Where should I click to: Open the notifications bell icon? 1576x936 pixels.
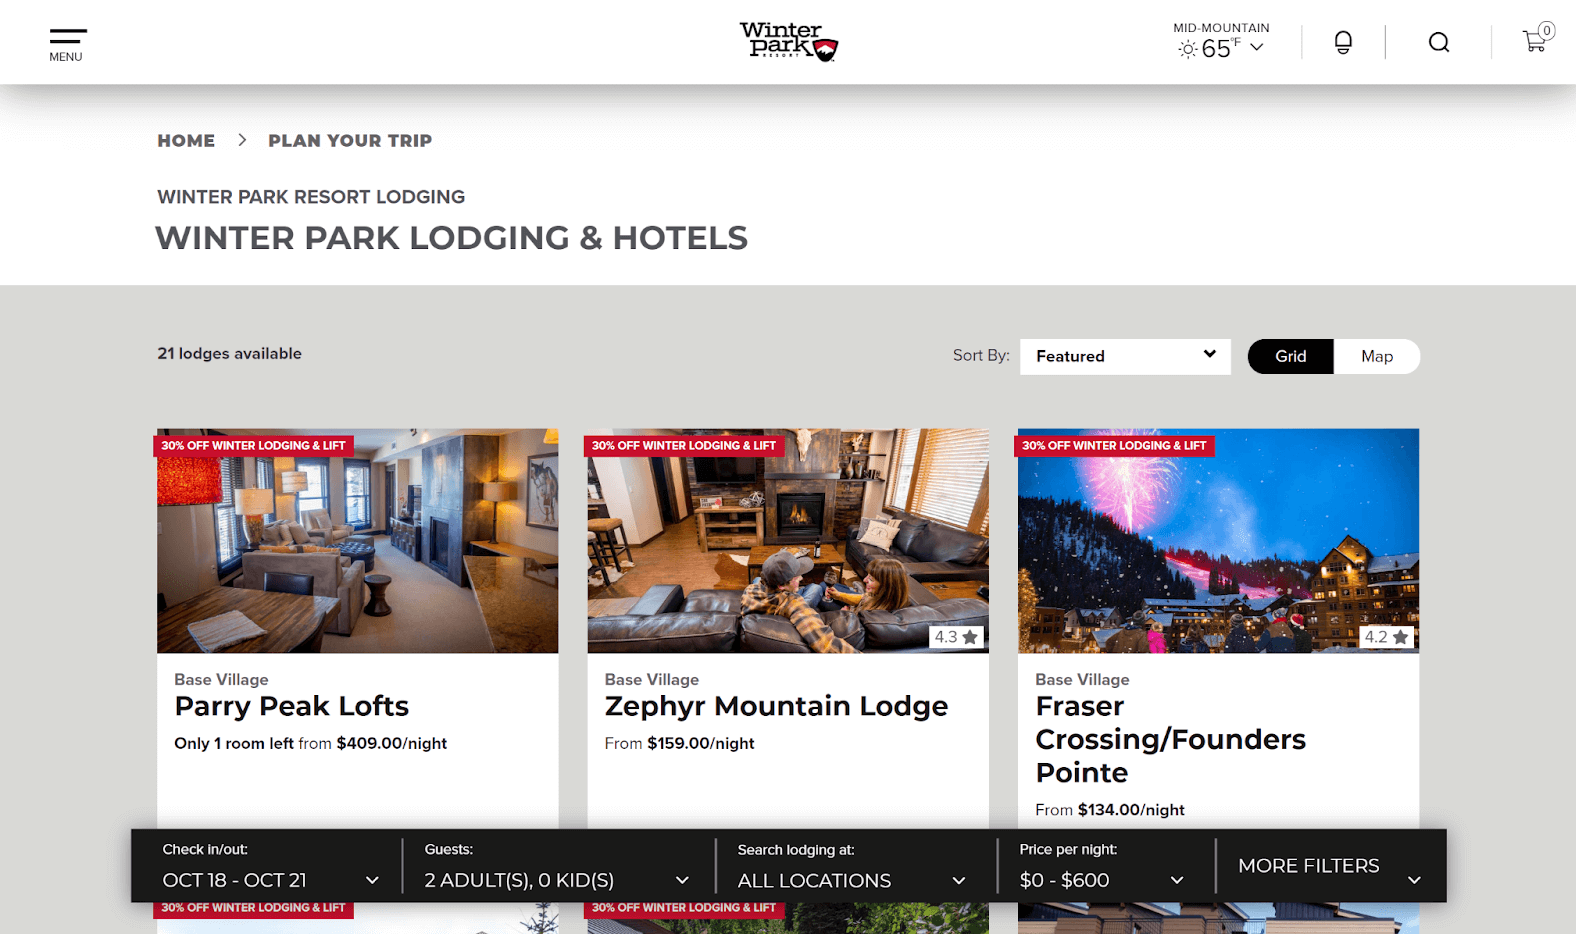(x=1343, y=42)
